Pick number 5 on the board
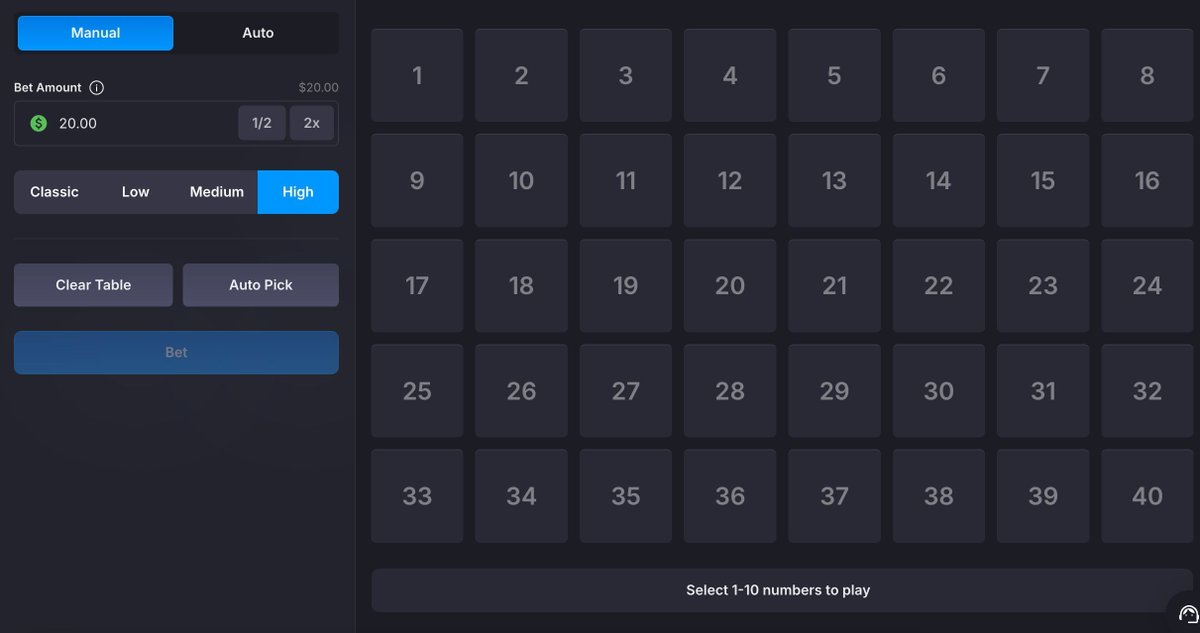1200x633 pixels. coord(834,76)
